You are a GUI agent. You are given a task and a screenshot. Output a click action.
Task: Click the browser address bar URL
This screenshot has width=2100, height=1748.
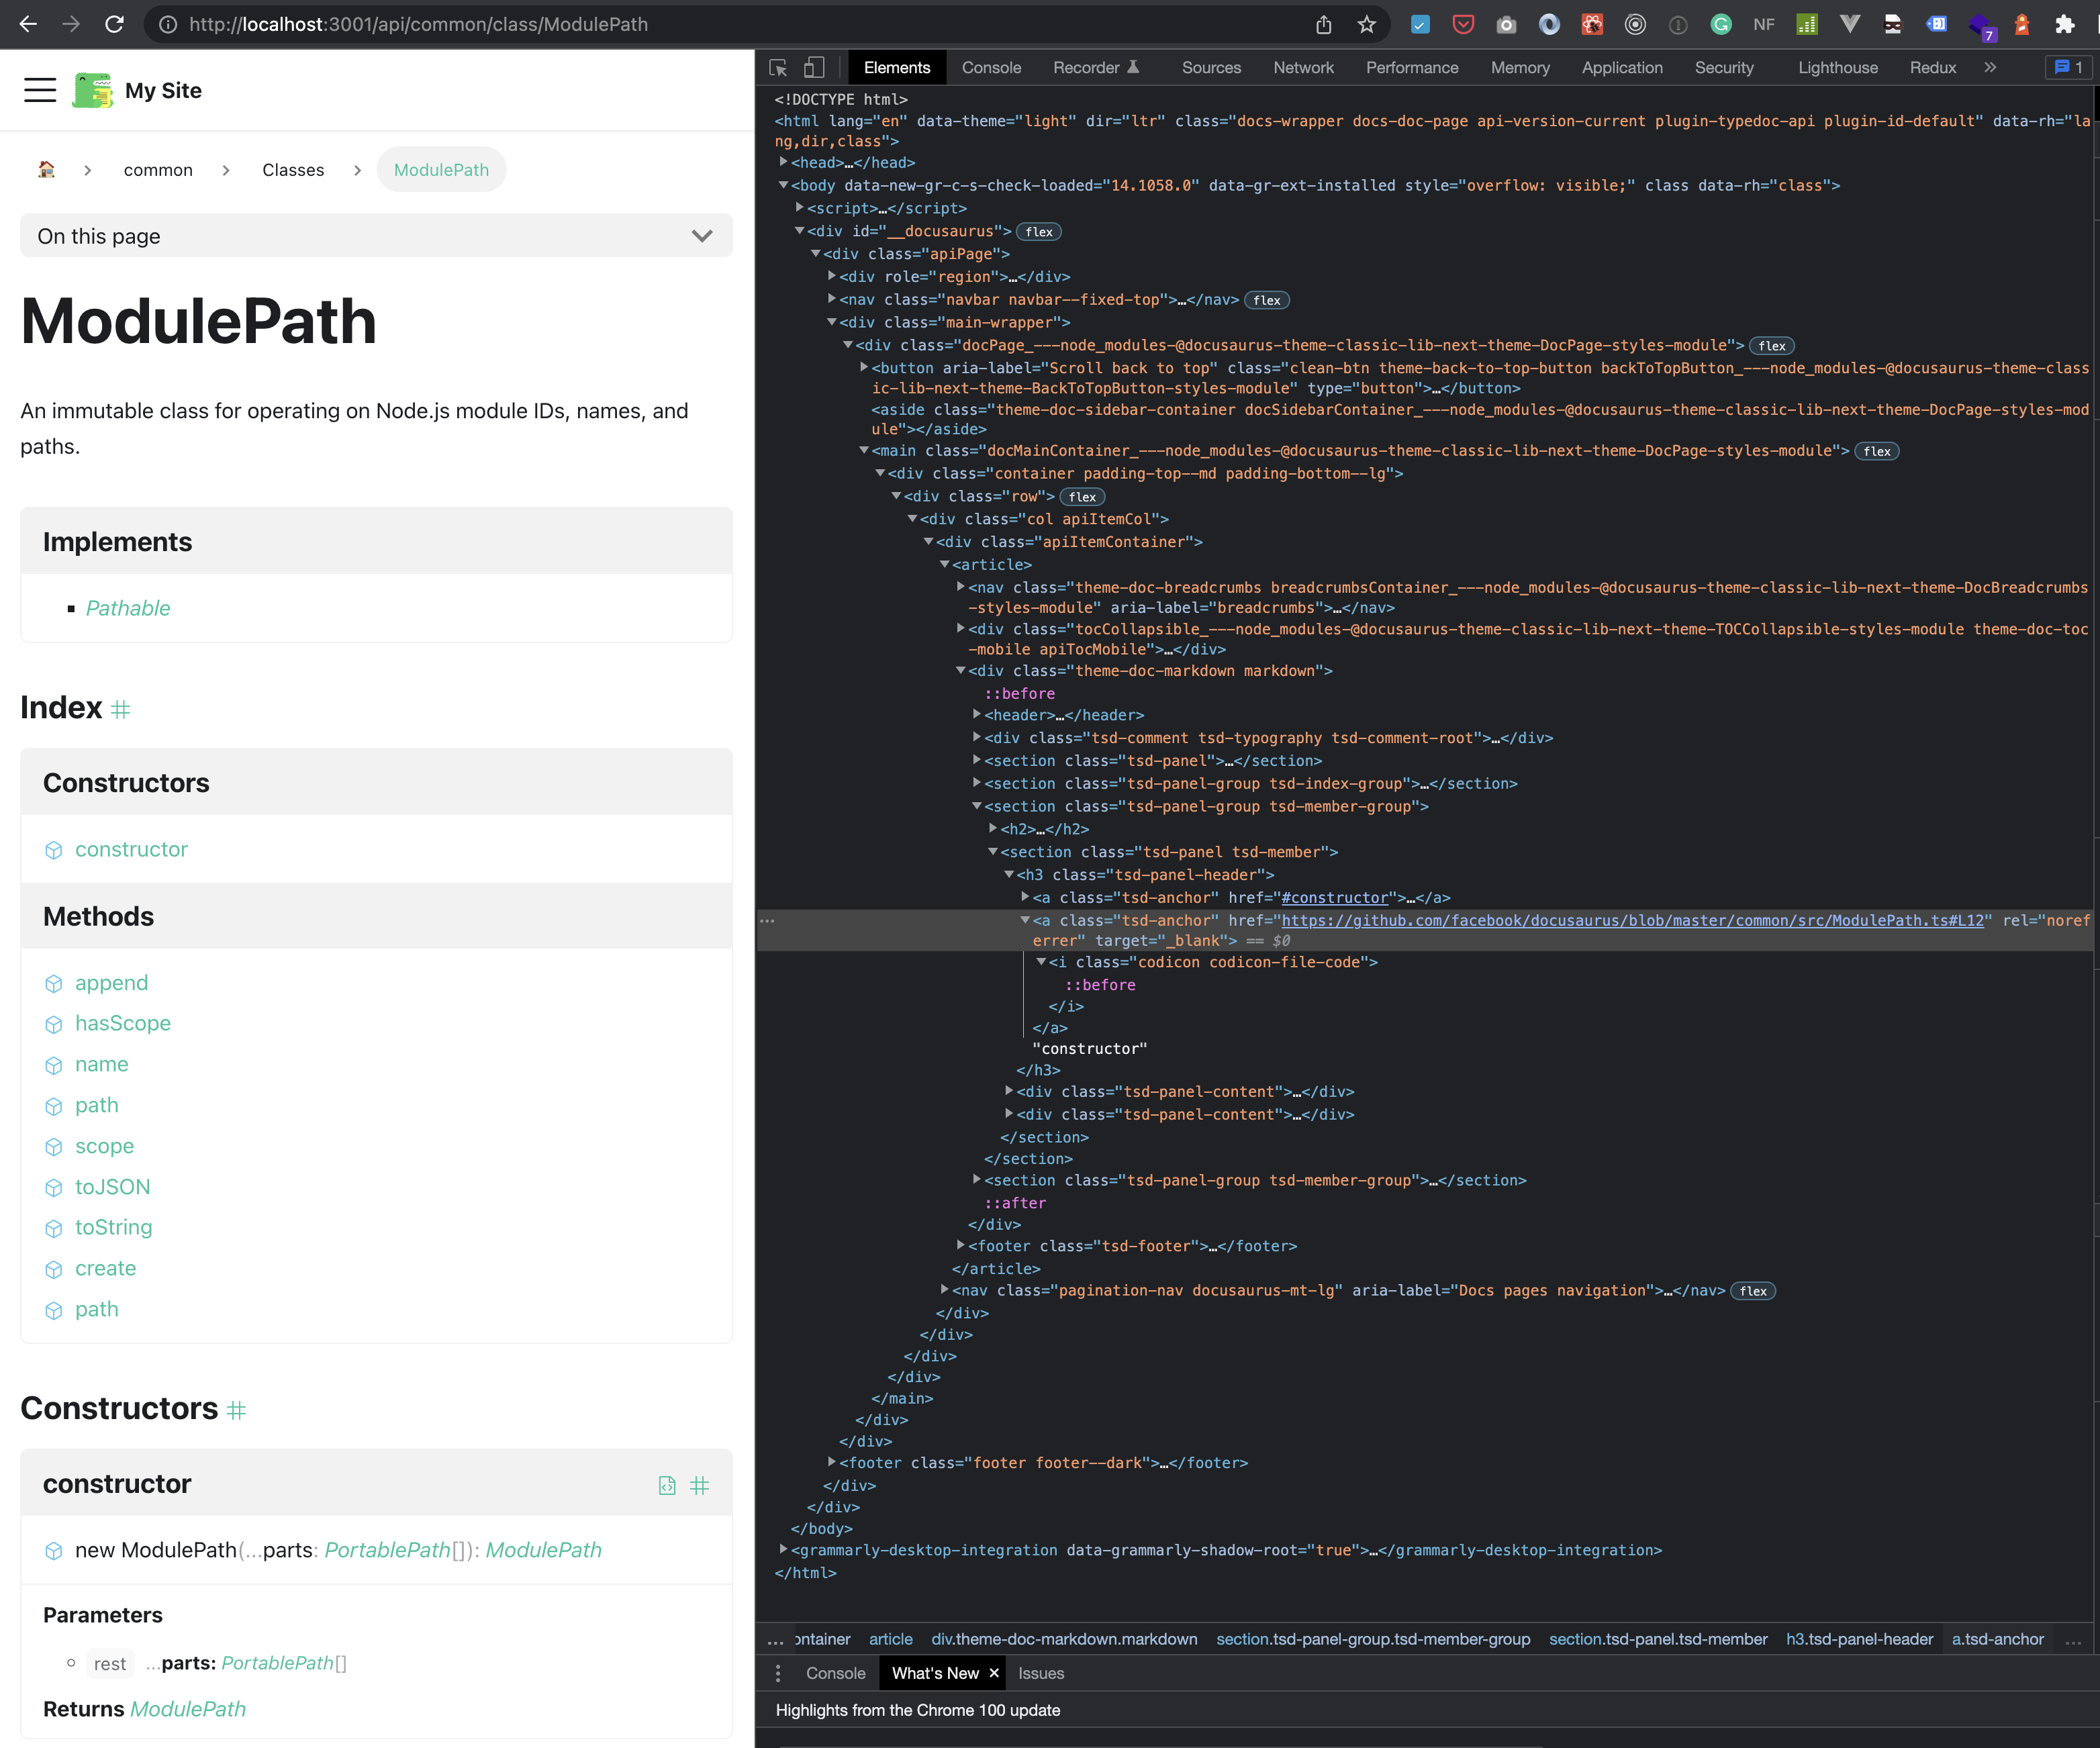pos(418,24)
